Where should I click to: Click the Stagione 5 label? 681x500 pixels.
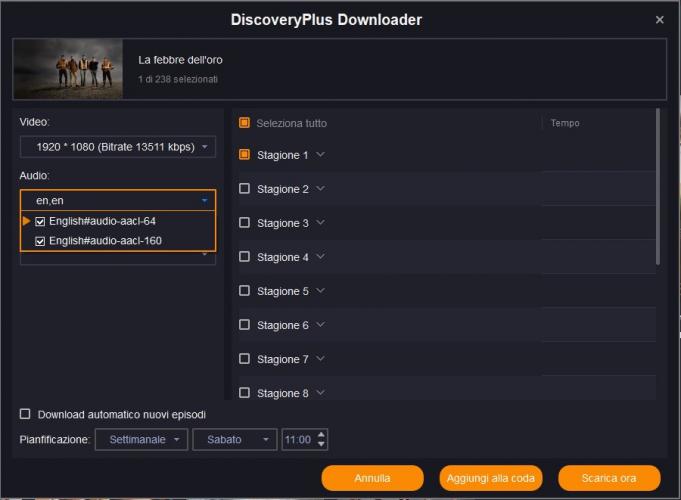283,291
